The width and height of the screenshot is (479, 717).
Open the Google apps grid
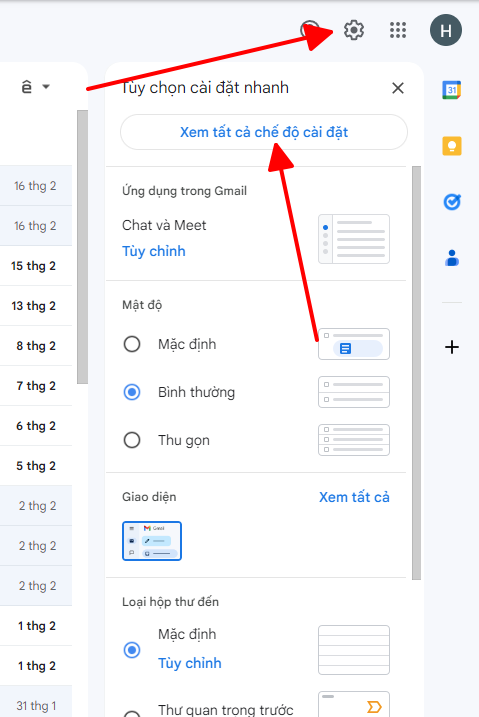(398, 30)
